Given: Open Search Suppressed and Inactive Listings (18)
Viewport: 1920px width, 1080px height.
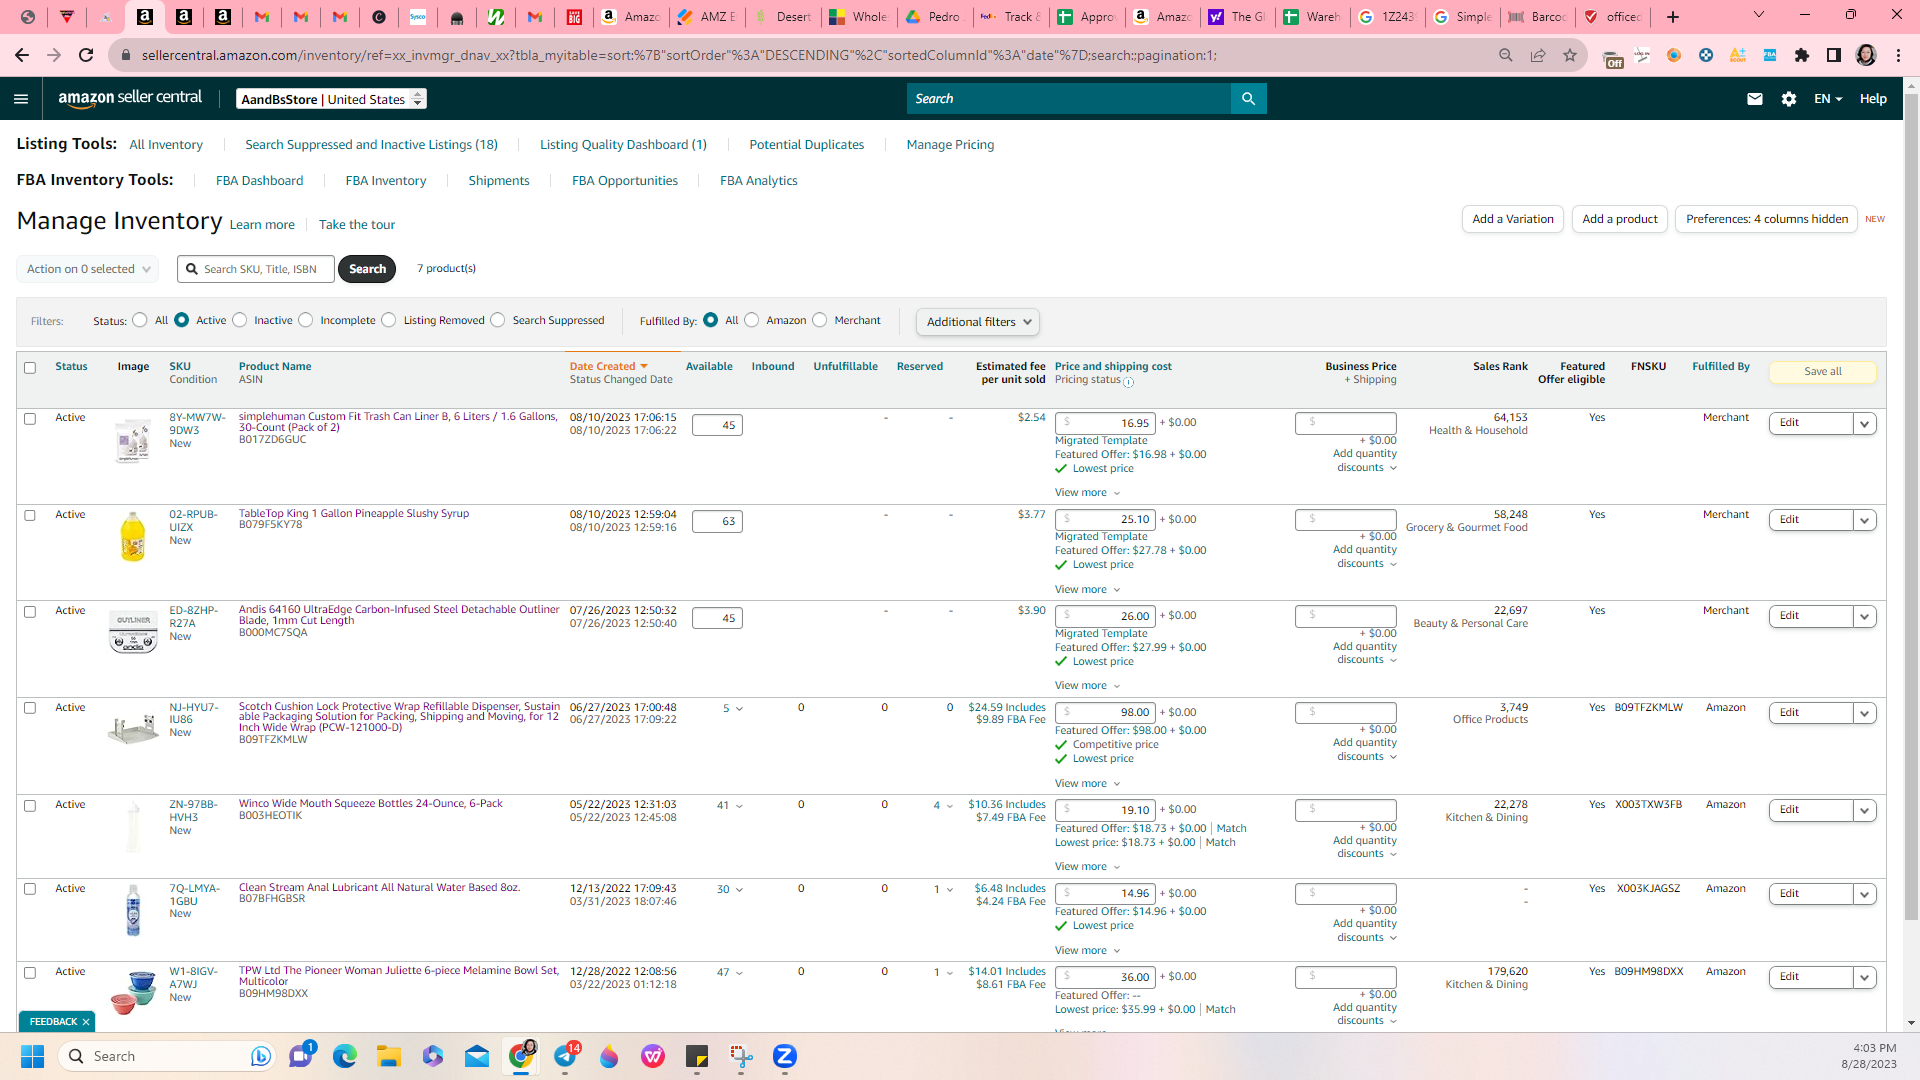Looking at the screenshot, I should point(371,145).
